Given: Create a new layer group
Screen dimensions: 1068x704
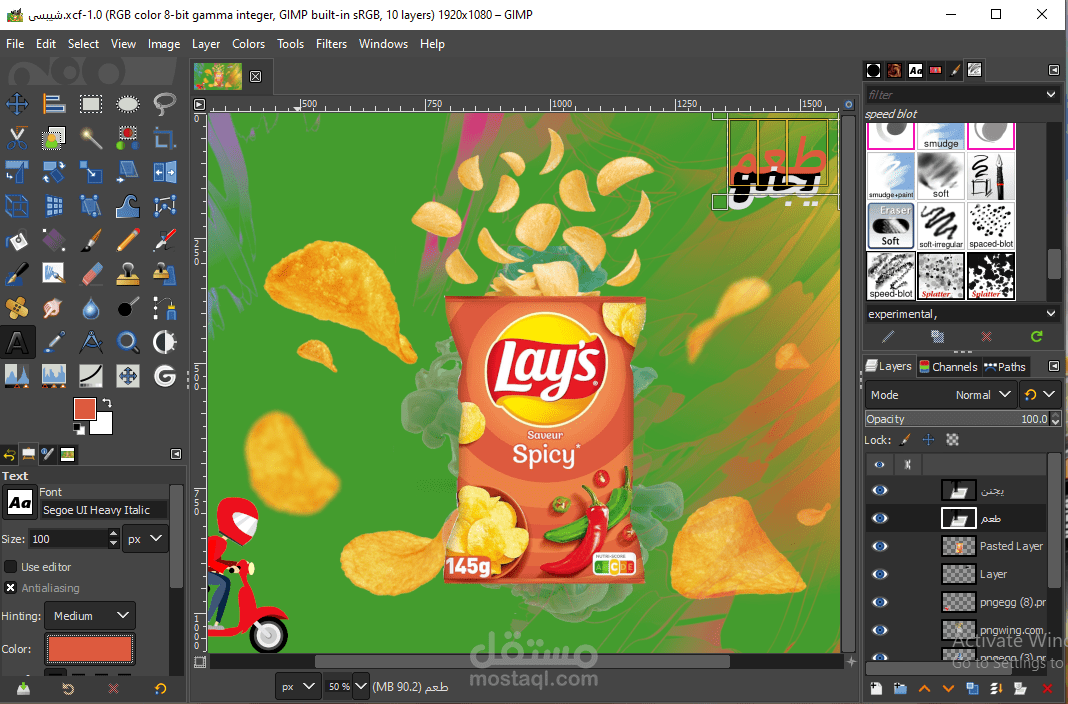Looking at the screenshot, I should 900,689.
